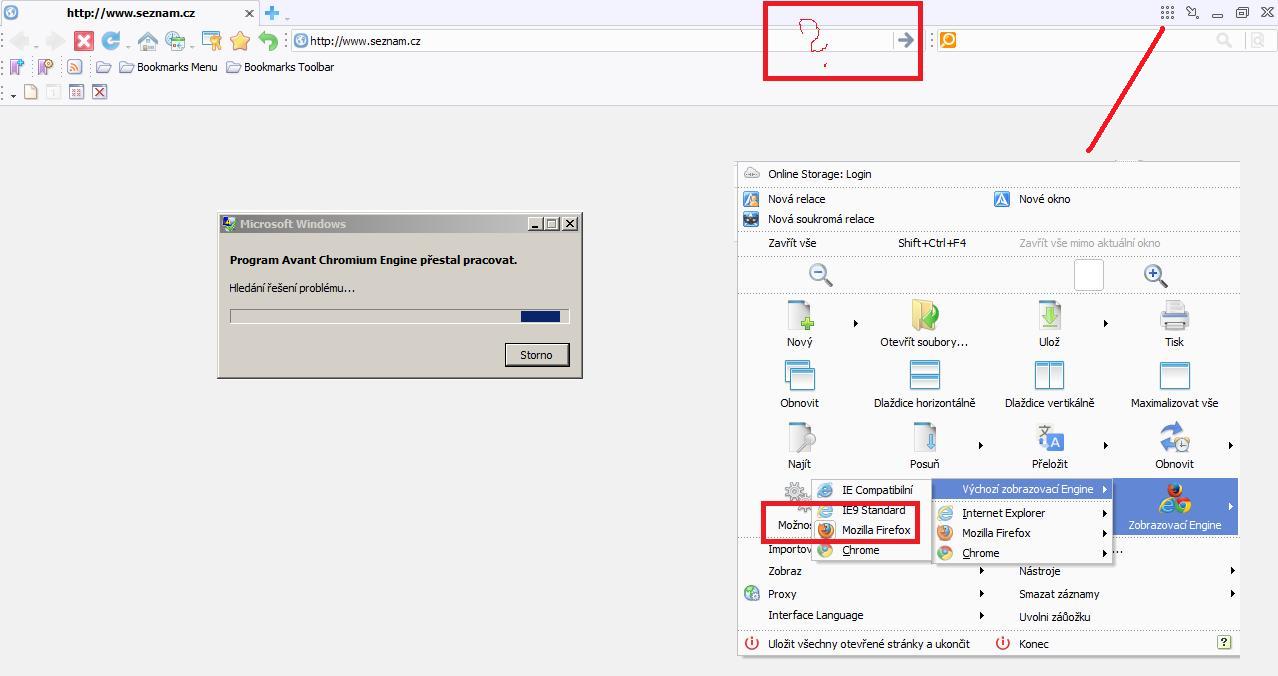Click the empty zoom level box
This screenshot has width=1278, height=676.
pyautogui.click(x=1089, y=275)
